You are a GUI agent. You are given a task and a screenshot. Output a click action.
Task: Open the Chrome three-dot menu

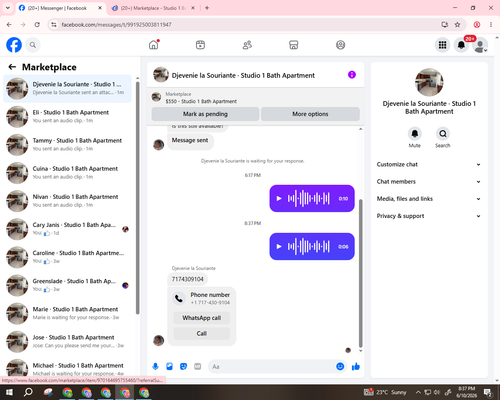[x=491, y=24]
